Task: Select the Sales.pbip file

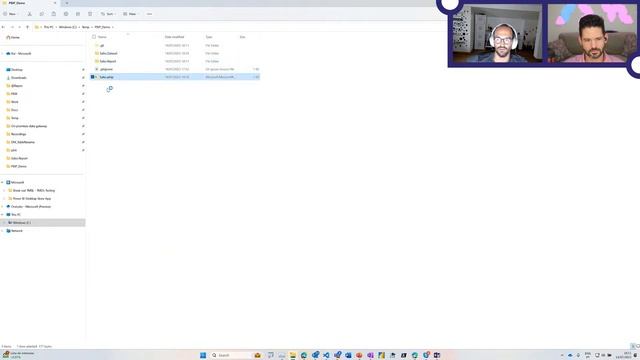Action: [175, 77]
